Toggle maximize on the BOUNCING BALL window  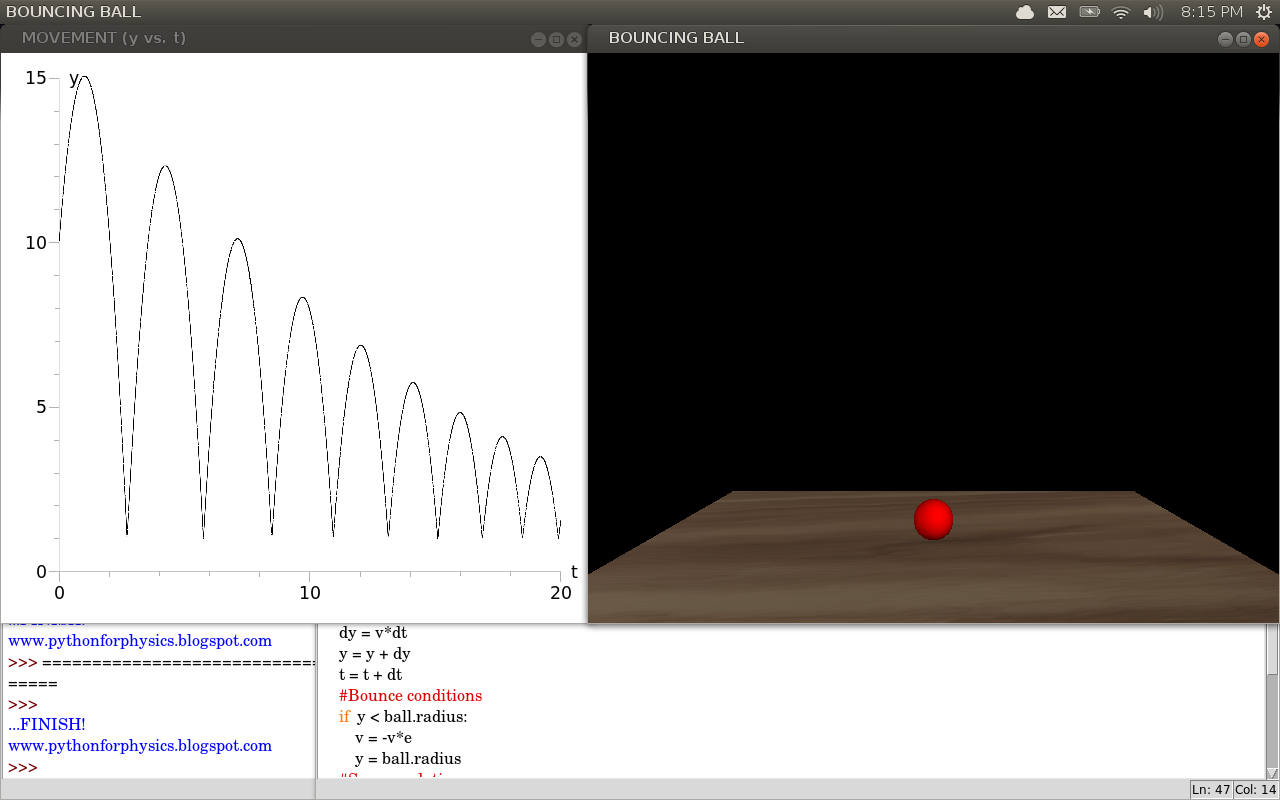point(1241,39)
